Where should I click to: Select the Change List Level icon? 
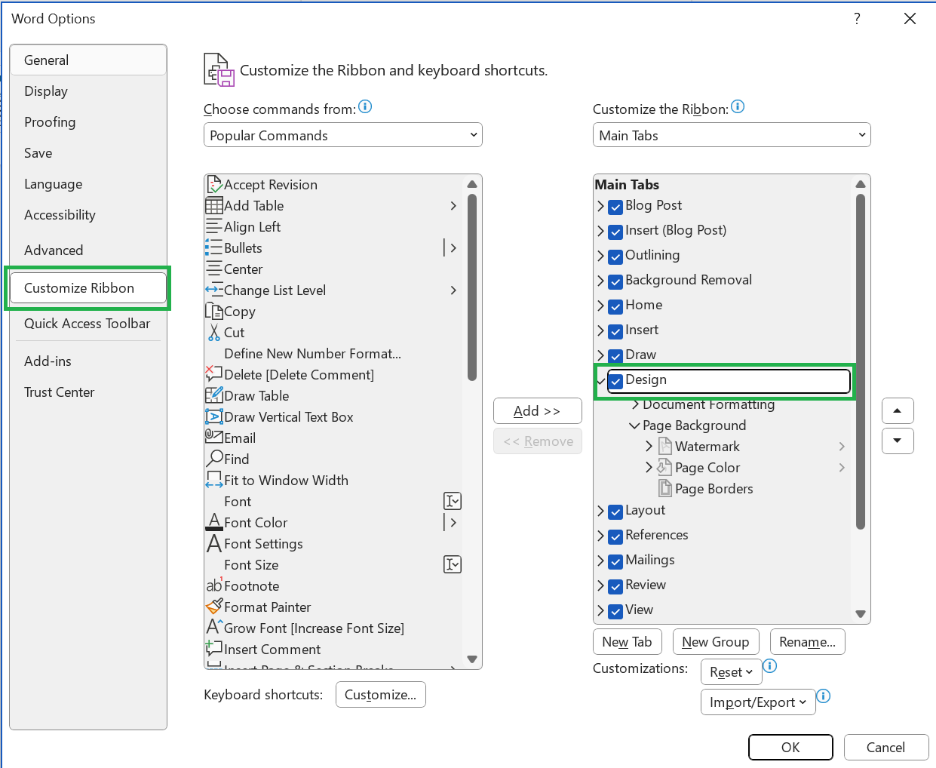click(214, 290)
